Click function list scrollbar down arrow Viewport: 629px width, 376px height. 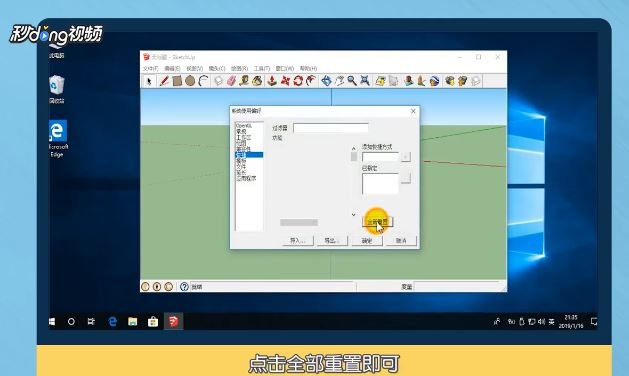point(353,215)
